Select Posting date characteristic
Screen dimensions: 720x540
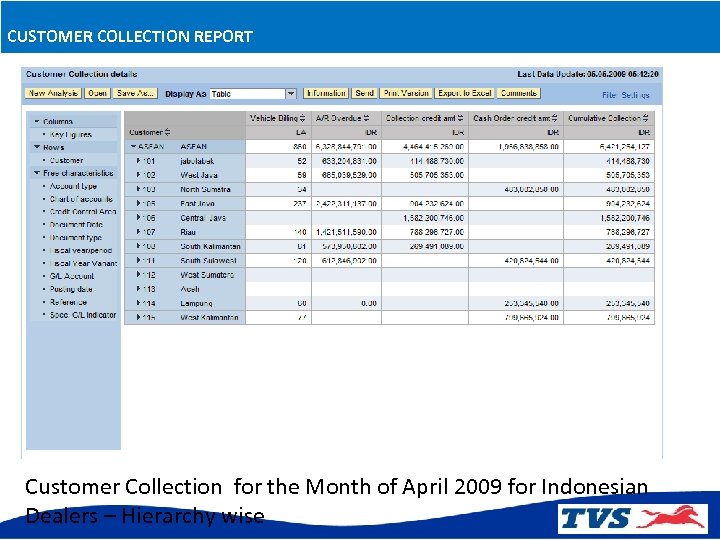pos(71,289)
